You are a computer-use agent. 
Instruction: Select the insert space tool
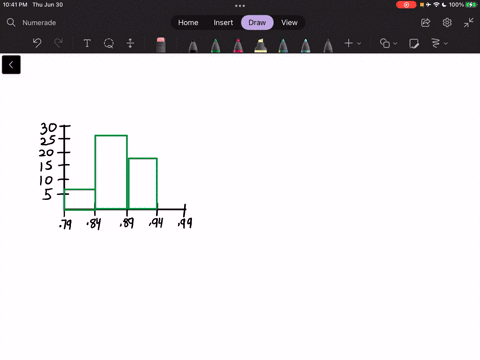tap(130, 43)
